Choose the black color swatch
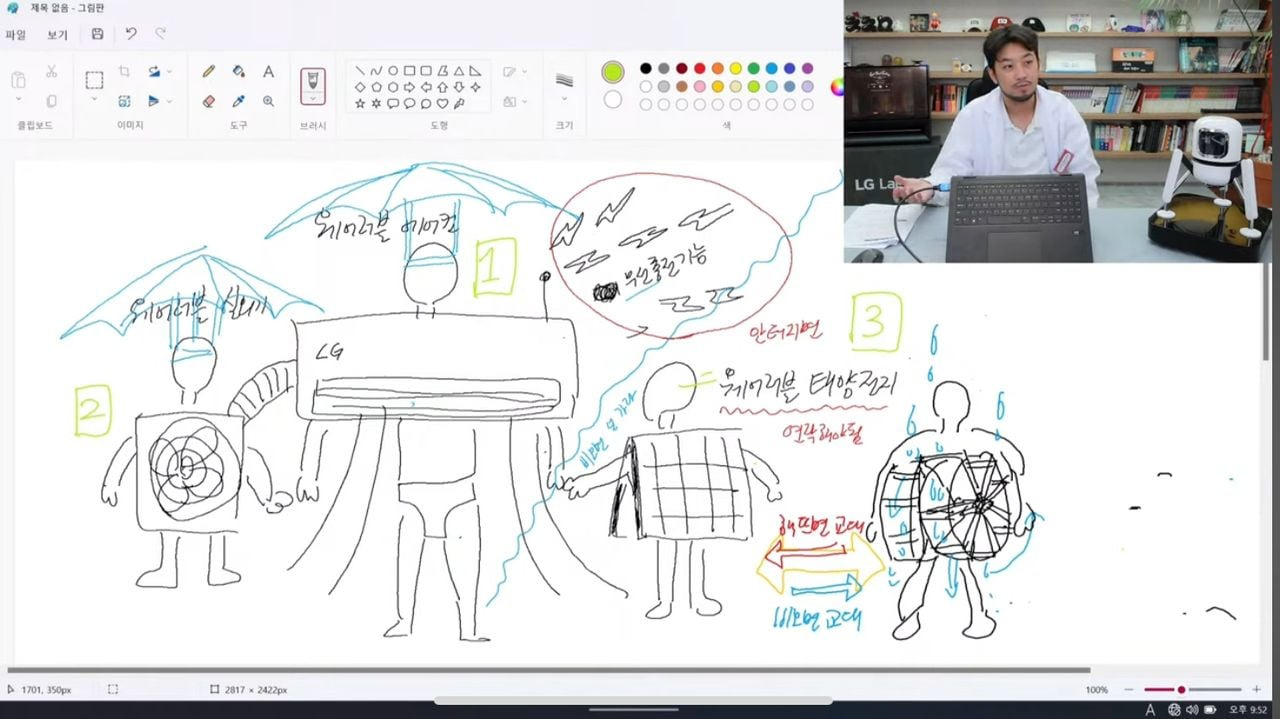Screen dimensions: 1280x719 646,68
